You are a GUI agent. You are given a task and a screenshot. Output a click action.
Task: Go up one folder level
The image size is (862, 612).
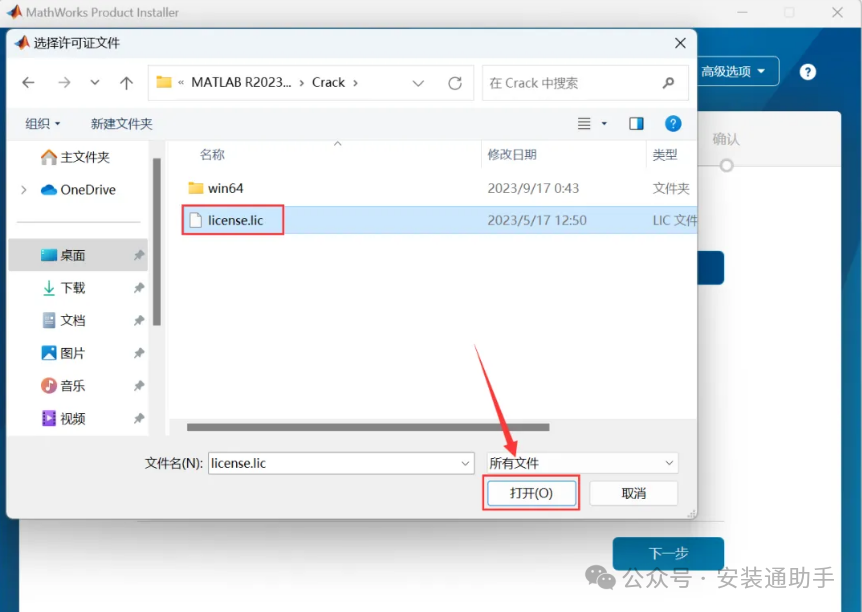pyautogui.click(x=126, y=83)
